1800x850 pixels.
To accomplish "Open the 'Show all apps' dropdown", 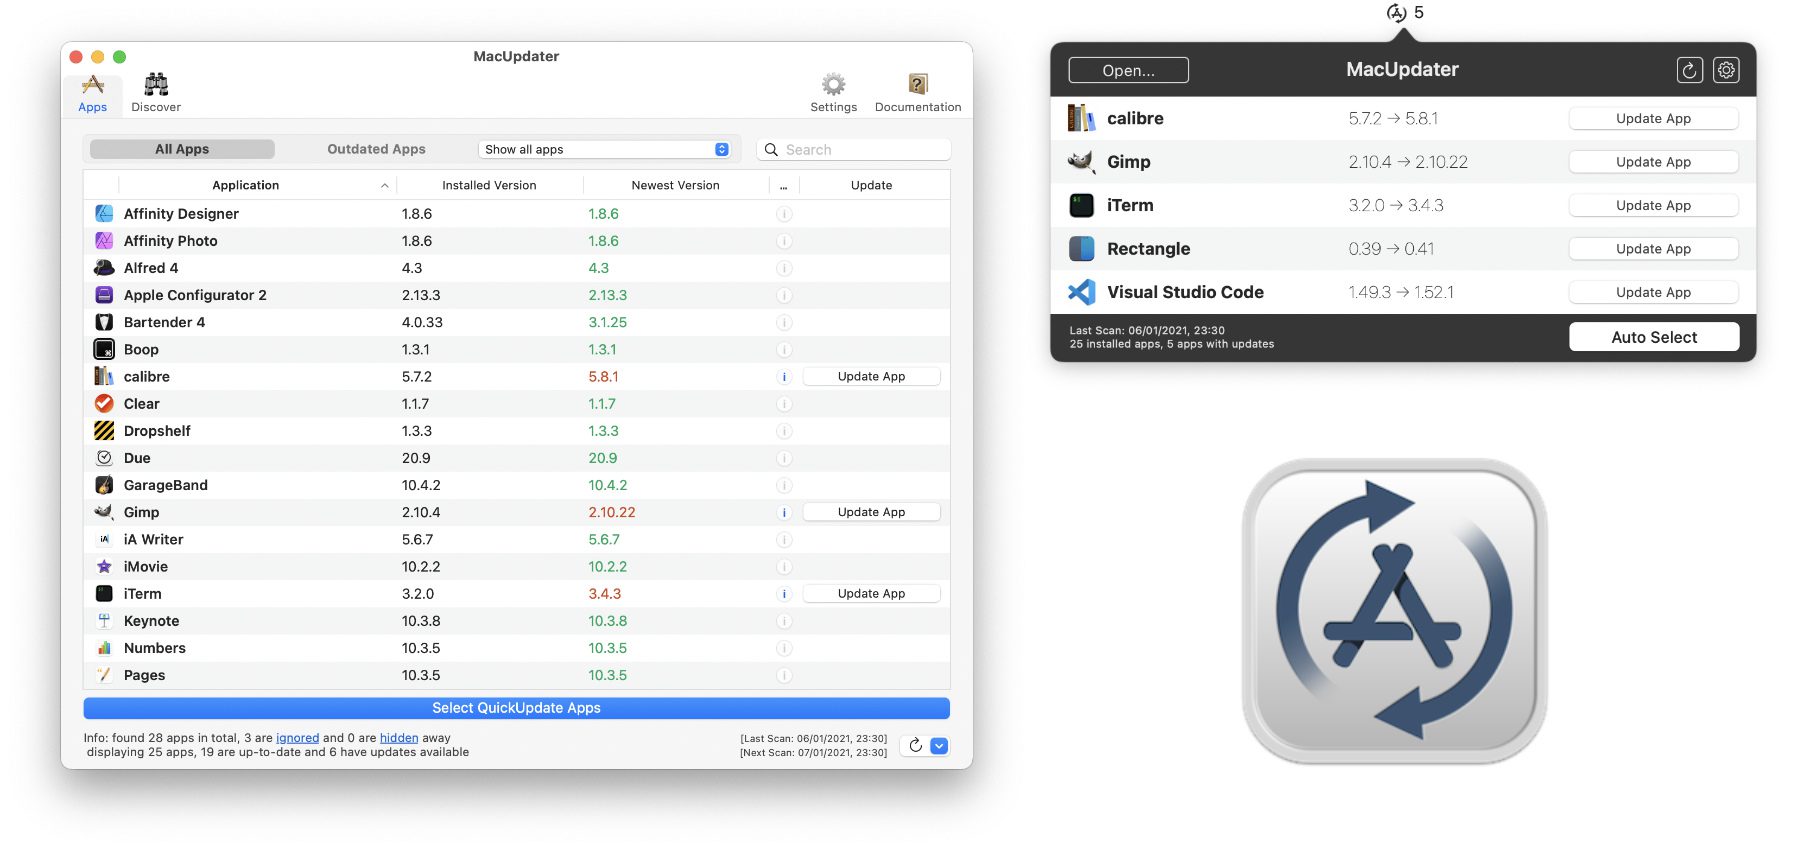I will point(607,149).
